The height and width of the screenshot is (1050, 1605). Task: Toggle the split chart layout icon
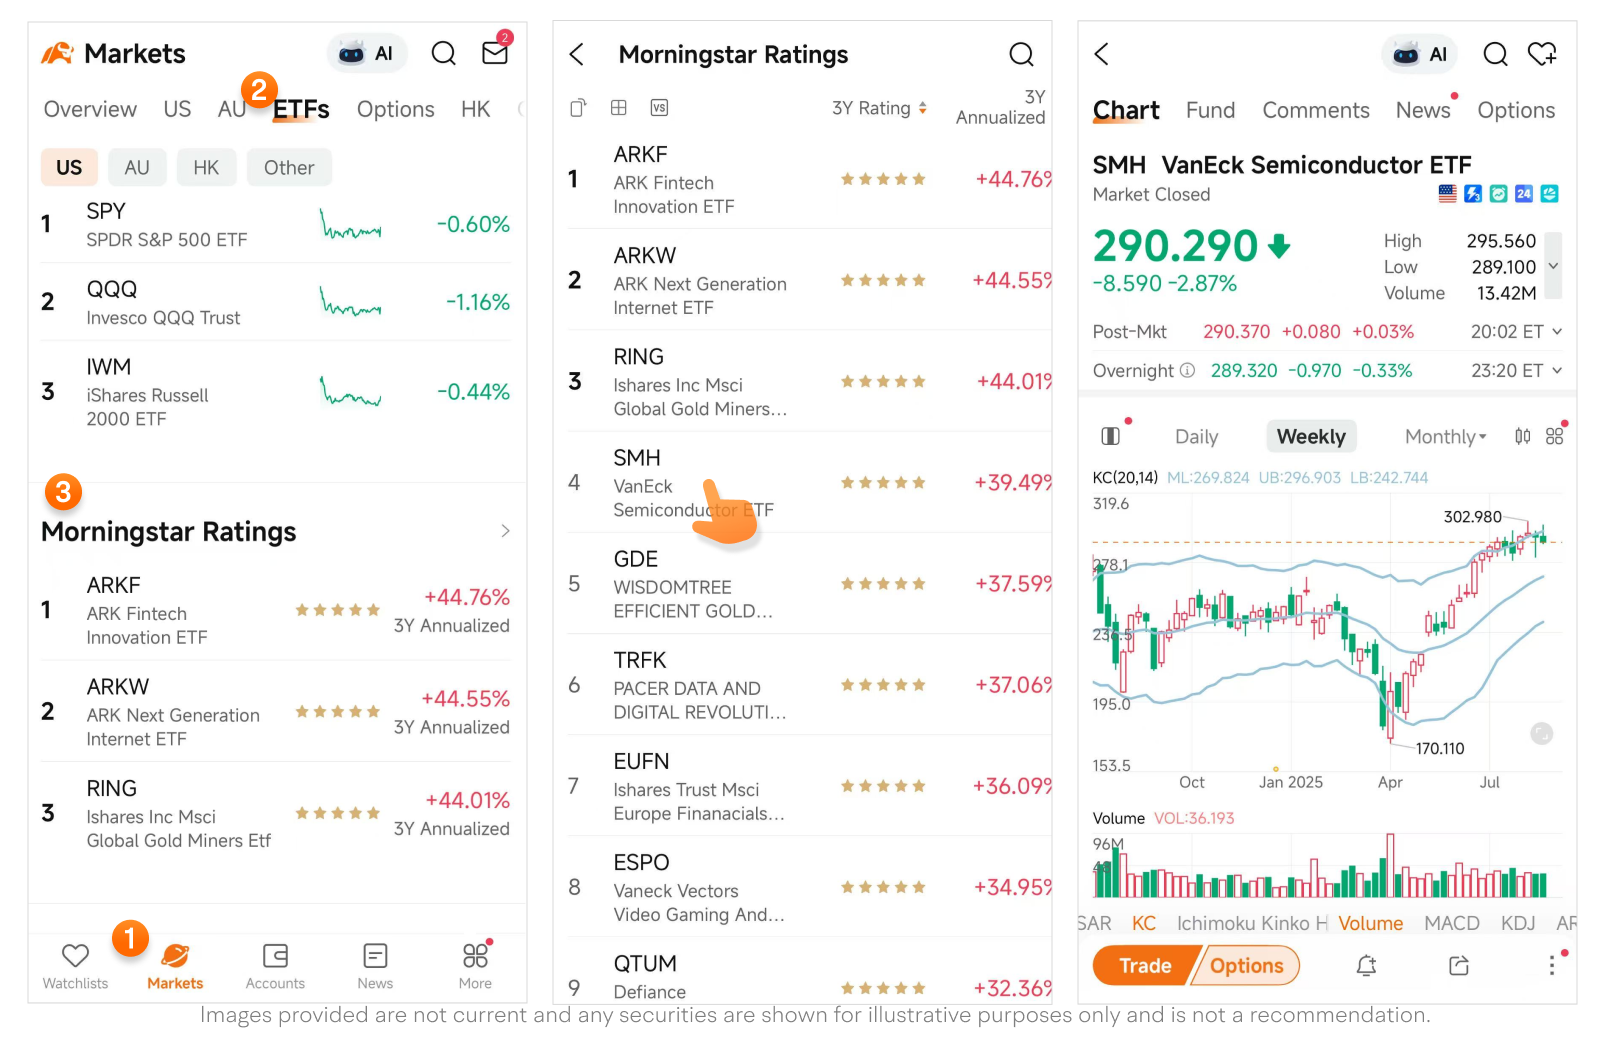point(1110,436)
